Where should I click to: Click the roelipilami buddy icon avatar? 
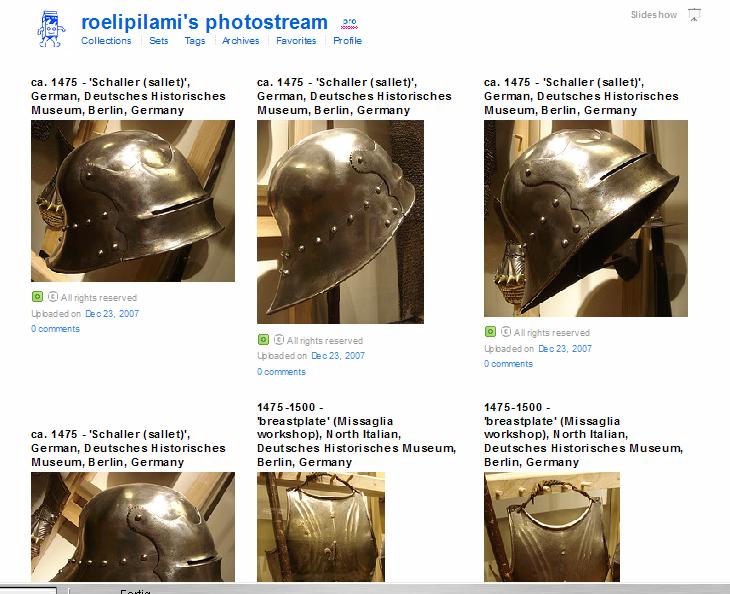point(51,29)
